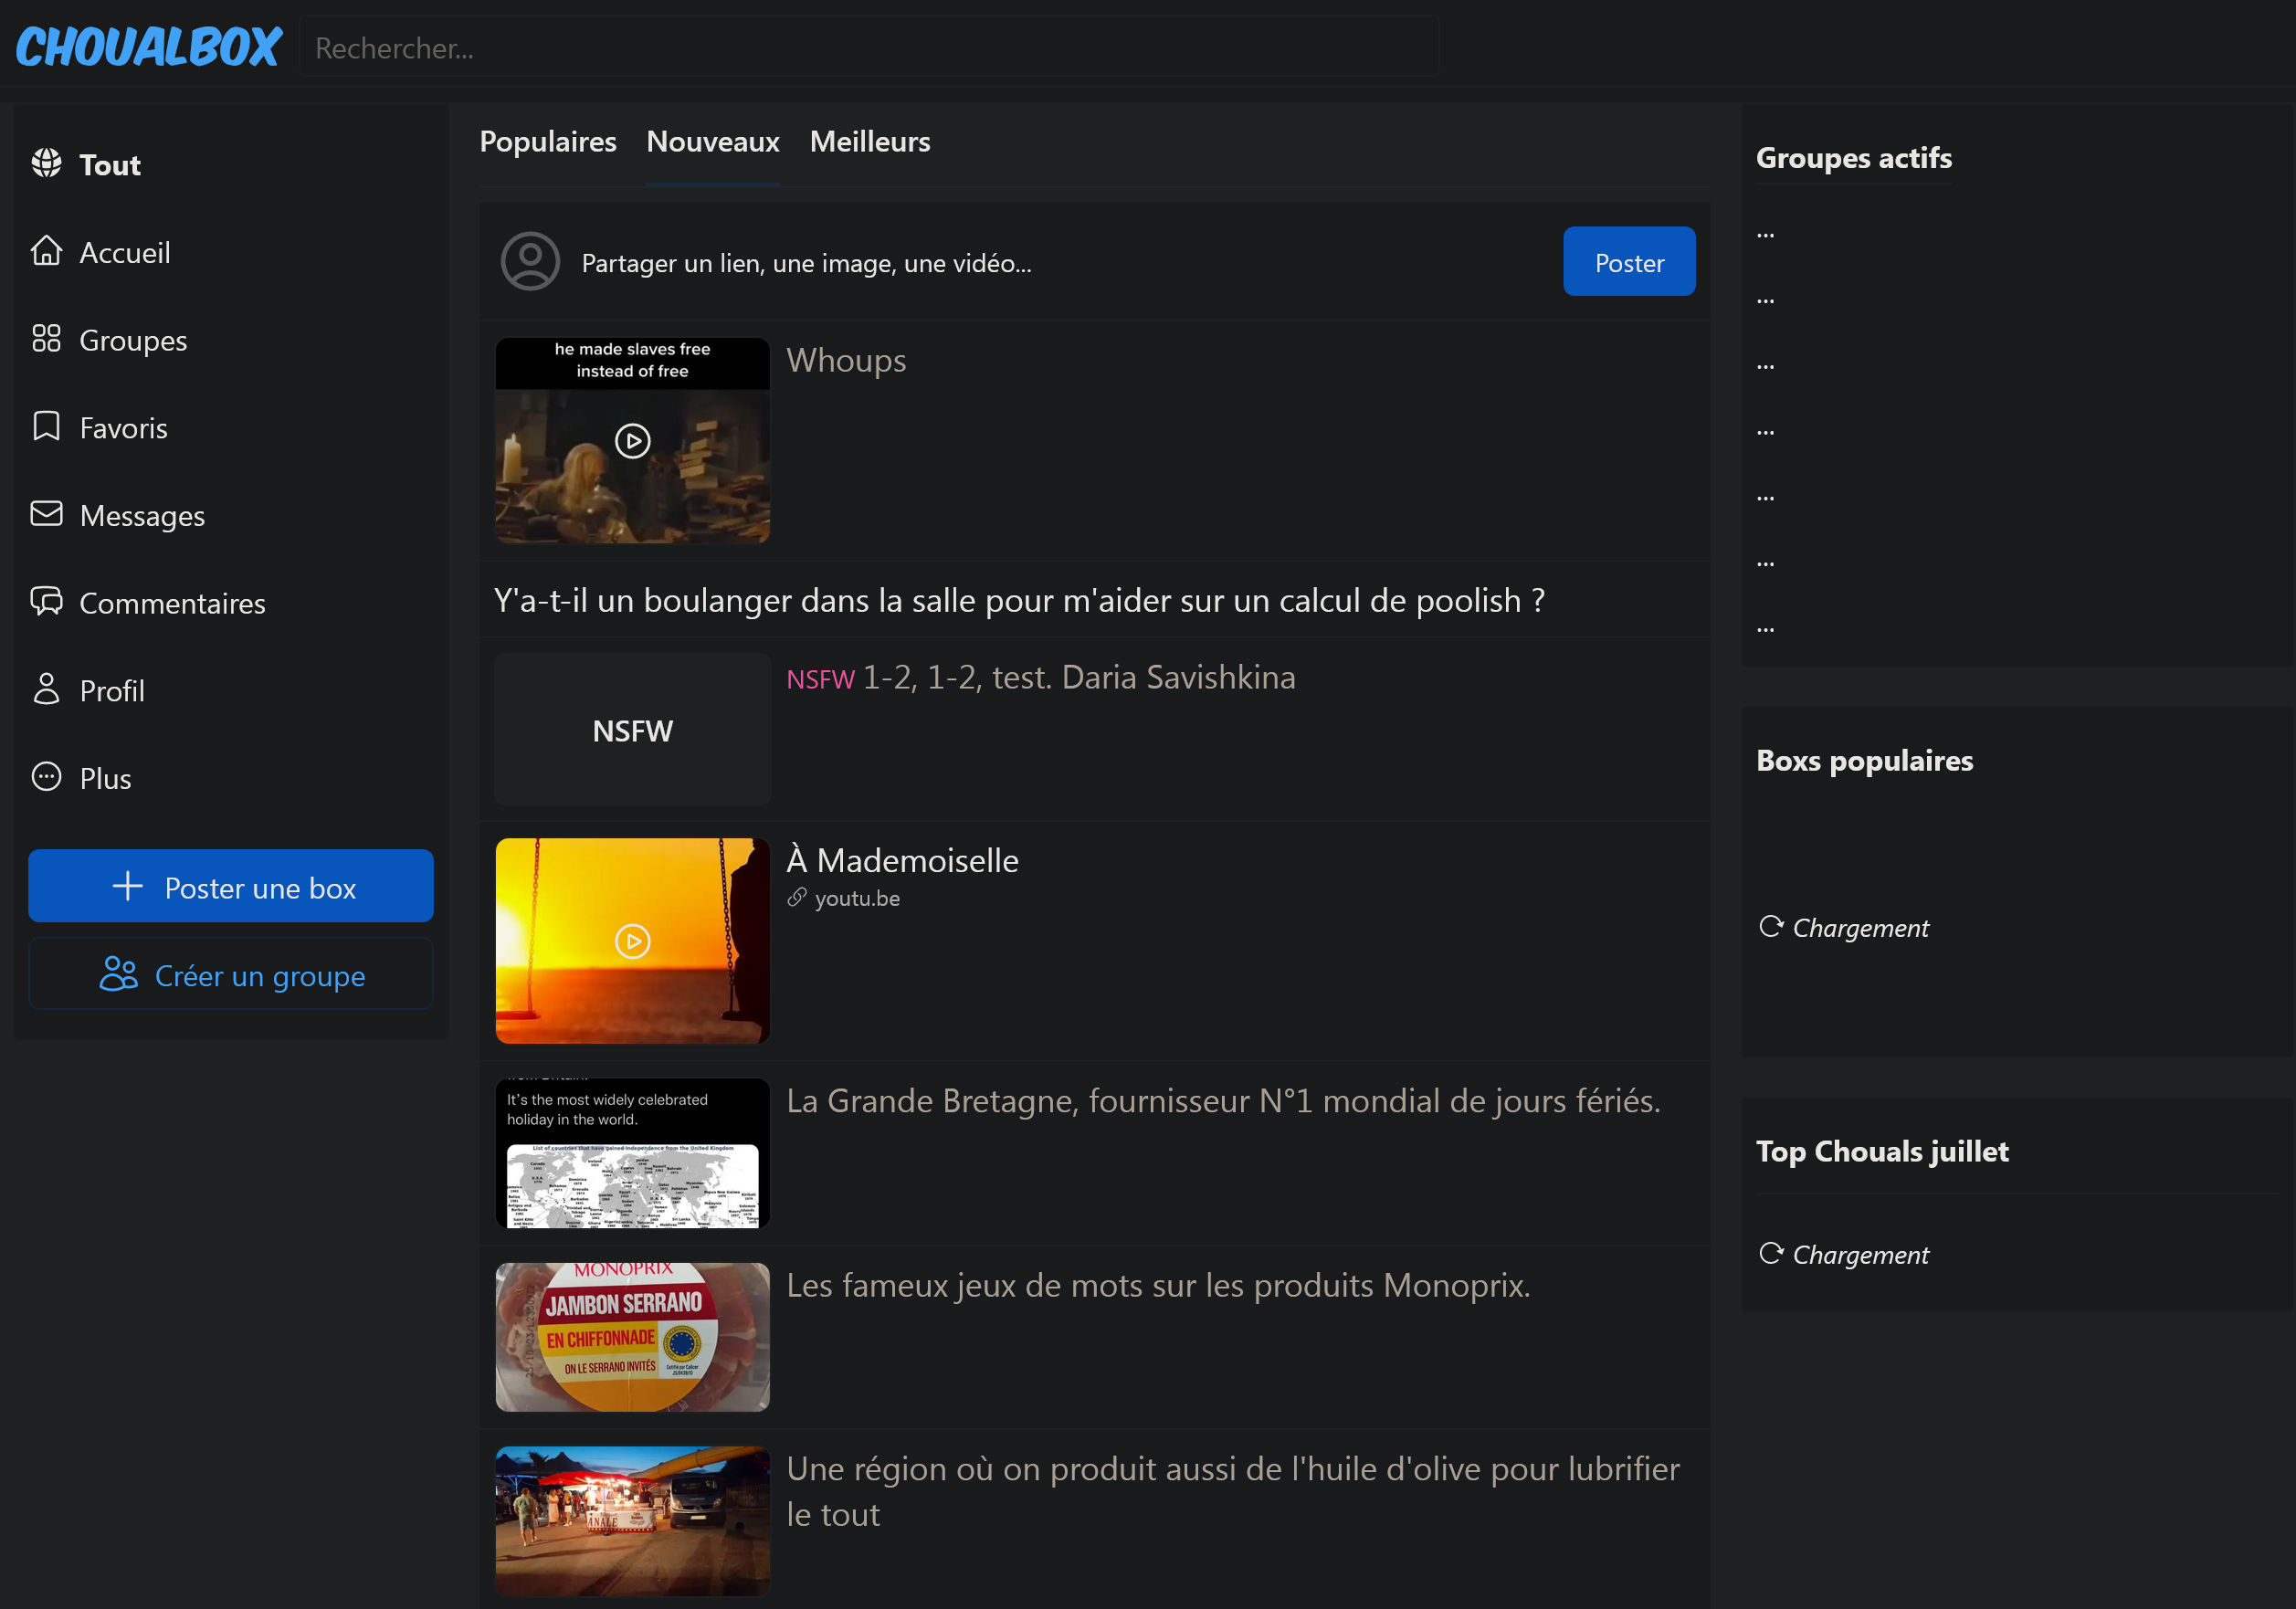Open Favoris via the bookmark icon

tap(46, 426)
